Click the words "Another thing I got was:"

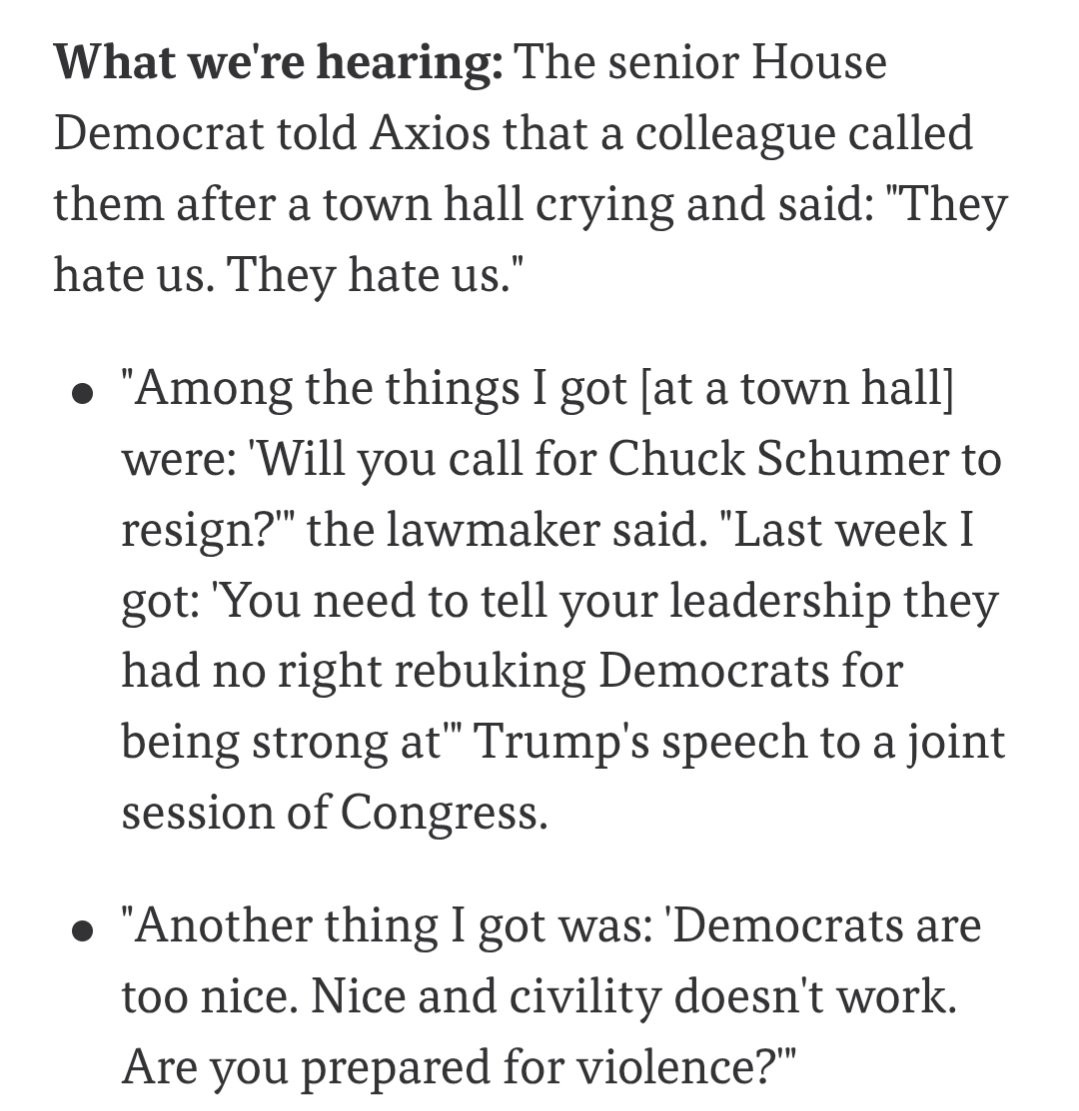coord(393,927)
